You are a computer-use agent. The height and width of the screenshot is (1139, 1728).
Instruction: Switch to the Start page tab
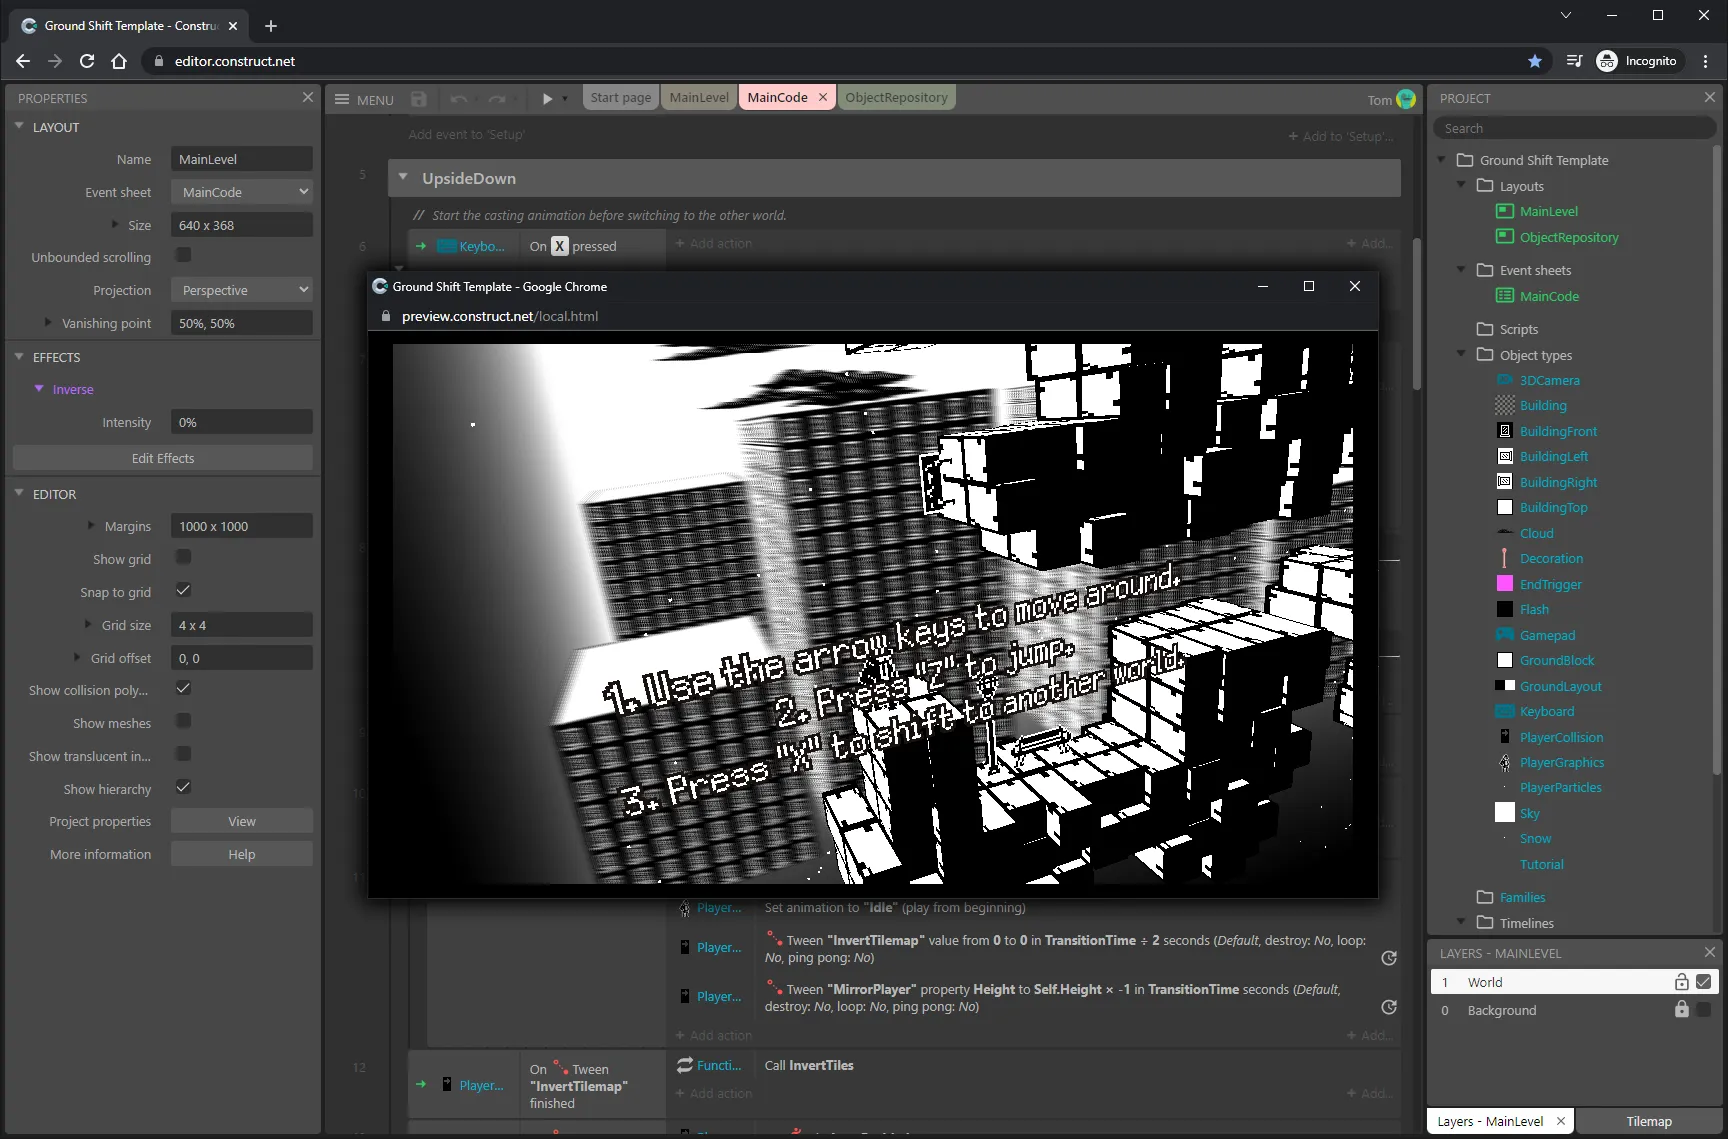pyautogui.click(x=620, y=97)
